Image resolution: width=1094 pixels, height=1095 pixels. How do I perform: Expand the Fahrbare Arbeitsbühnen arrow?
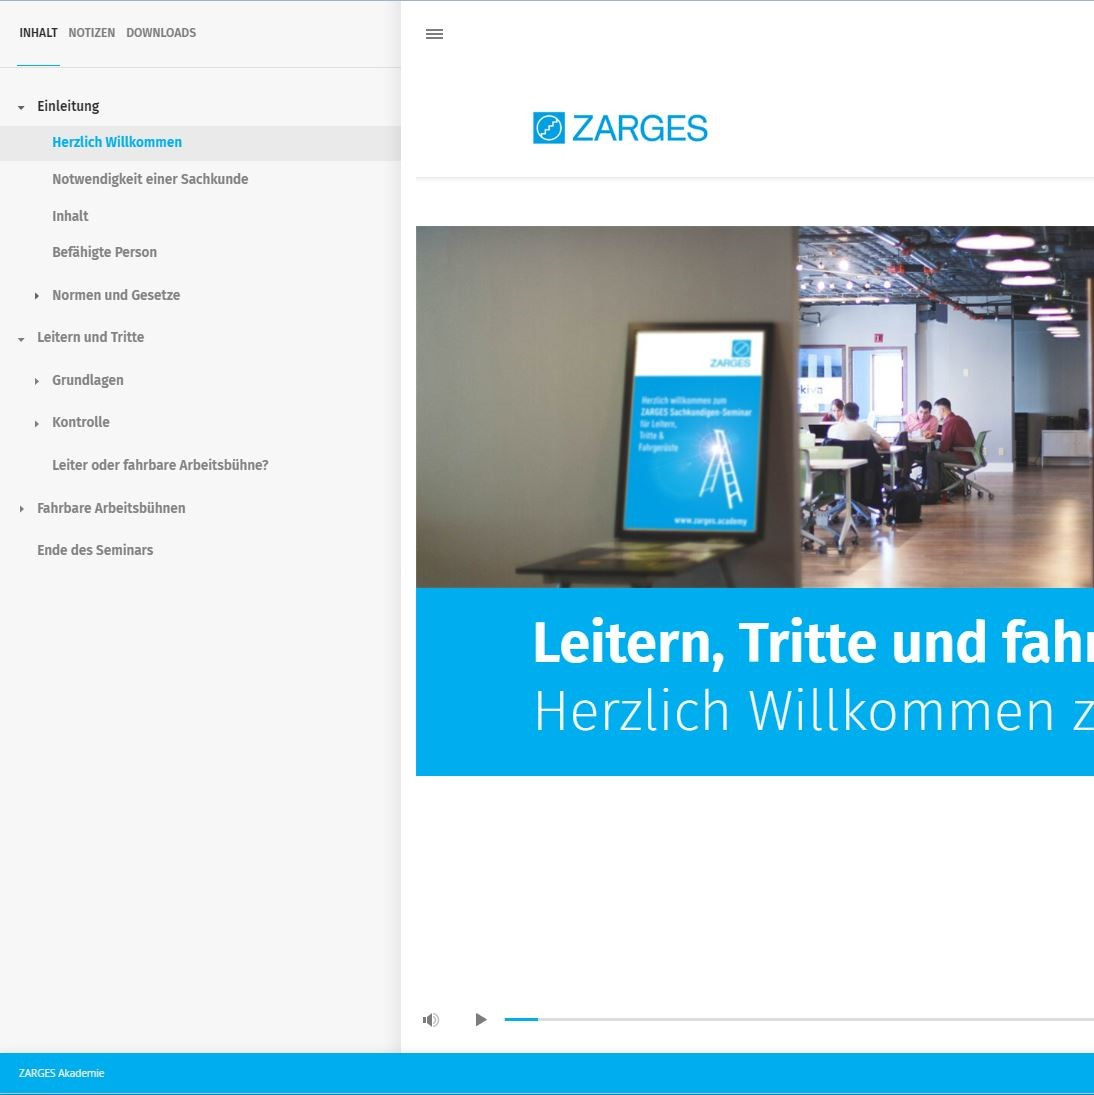22,509
